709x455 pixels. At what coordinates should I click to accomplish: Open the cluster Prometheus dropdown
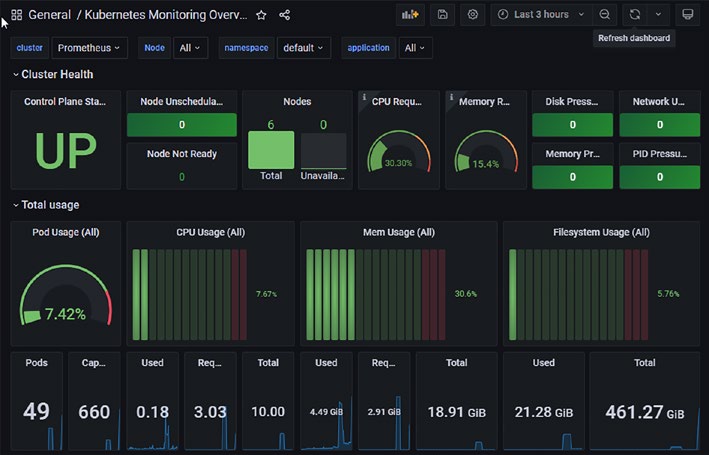pyautogui.click(x=89, y=48)
